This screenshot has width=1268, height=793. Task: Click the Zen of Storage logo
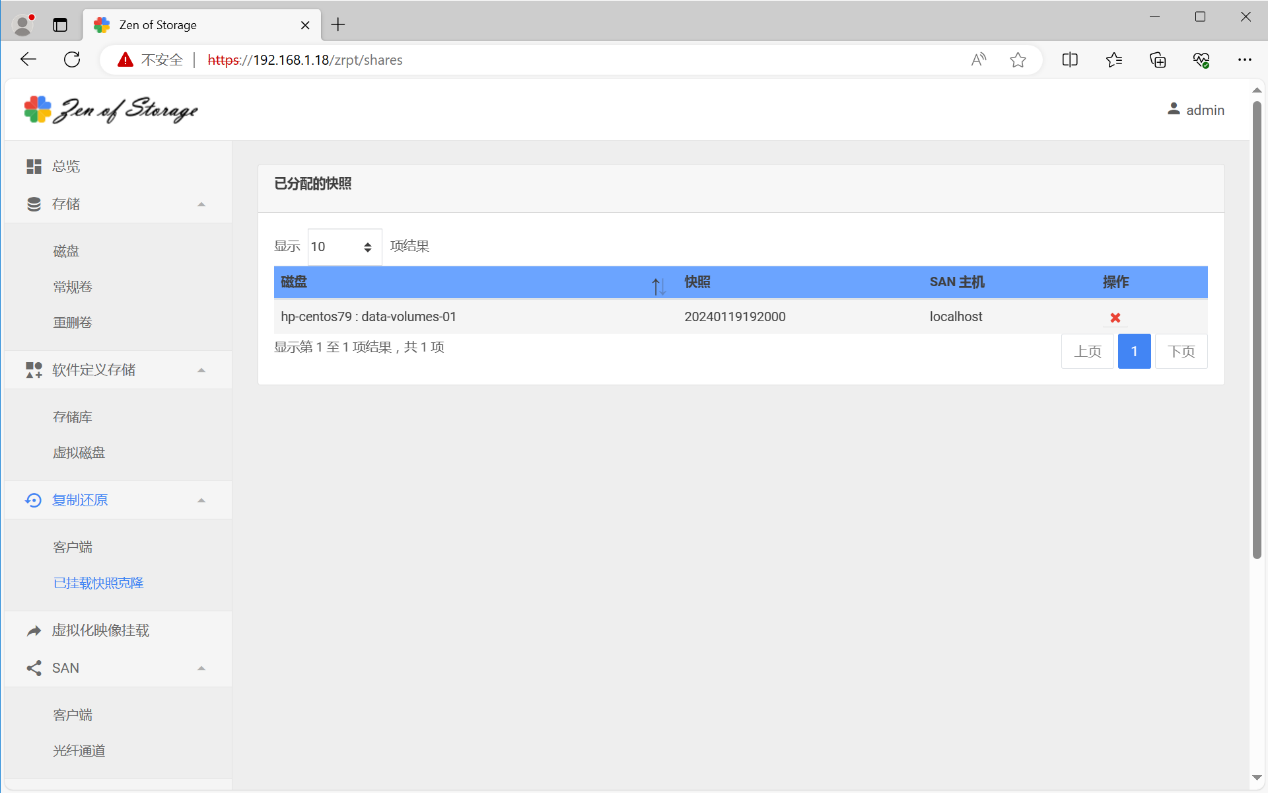click(x=111, y=110)
